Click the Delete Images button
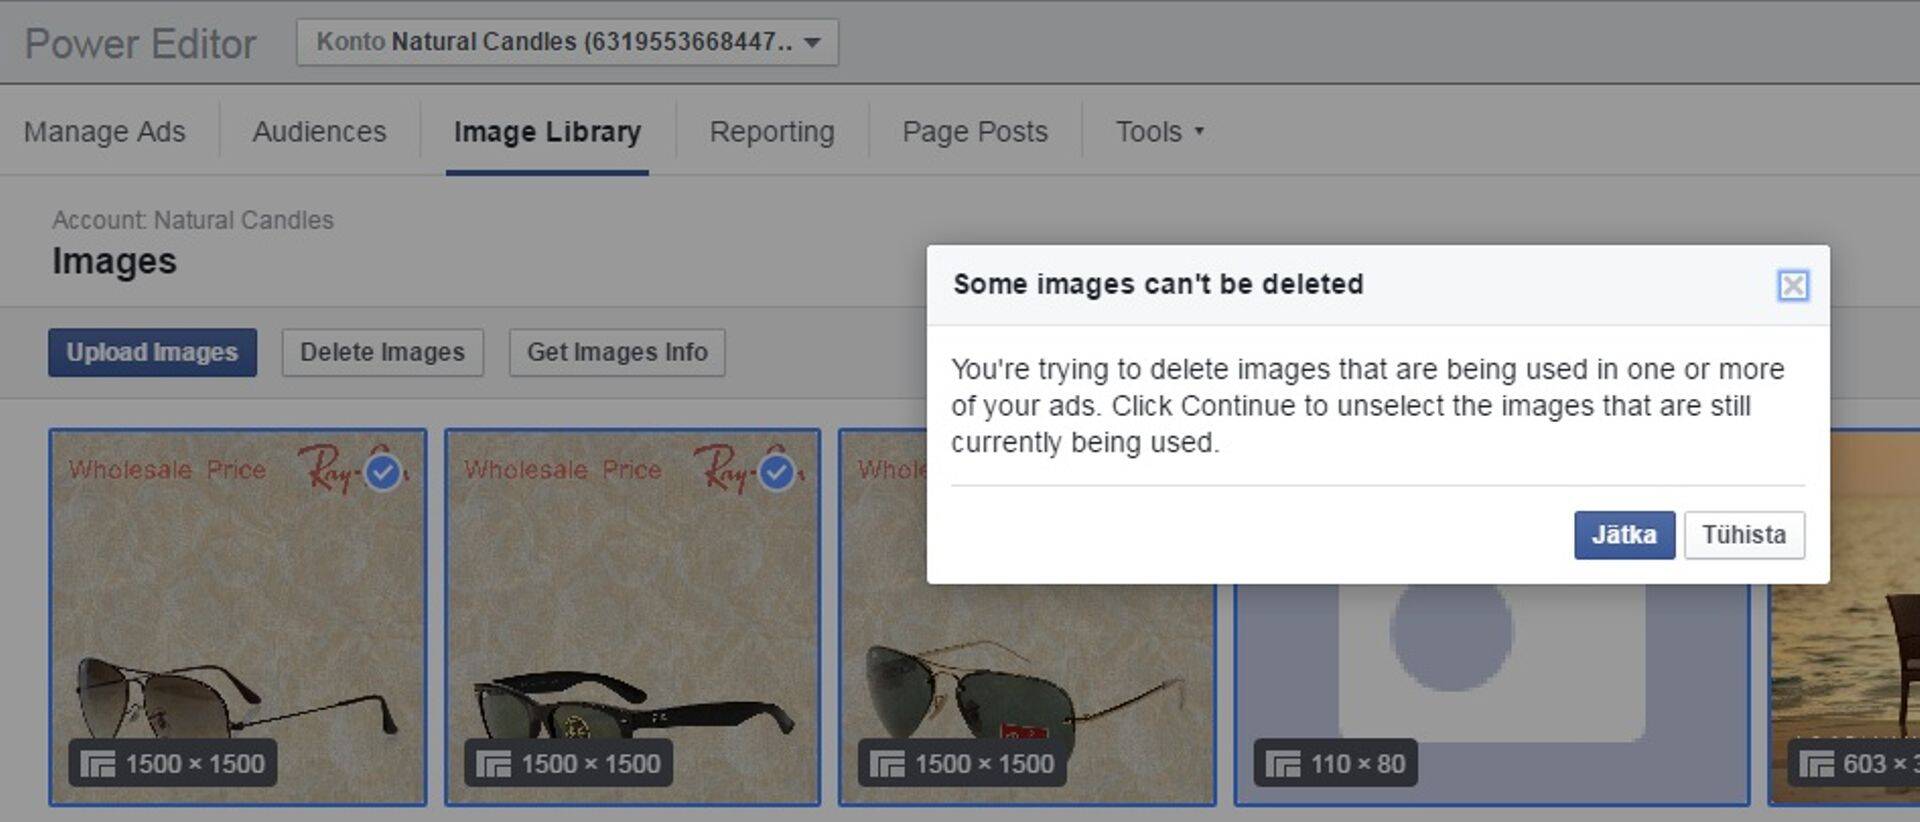 tap(382, 352)
